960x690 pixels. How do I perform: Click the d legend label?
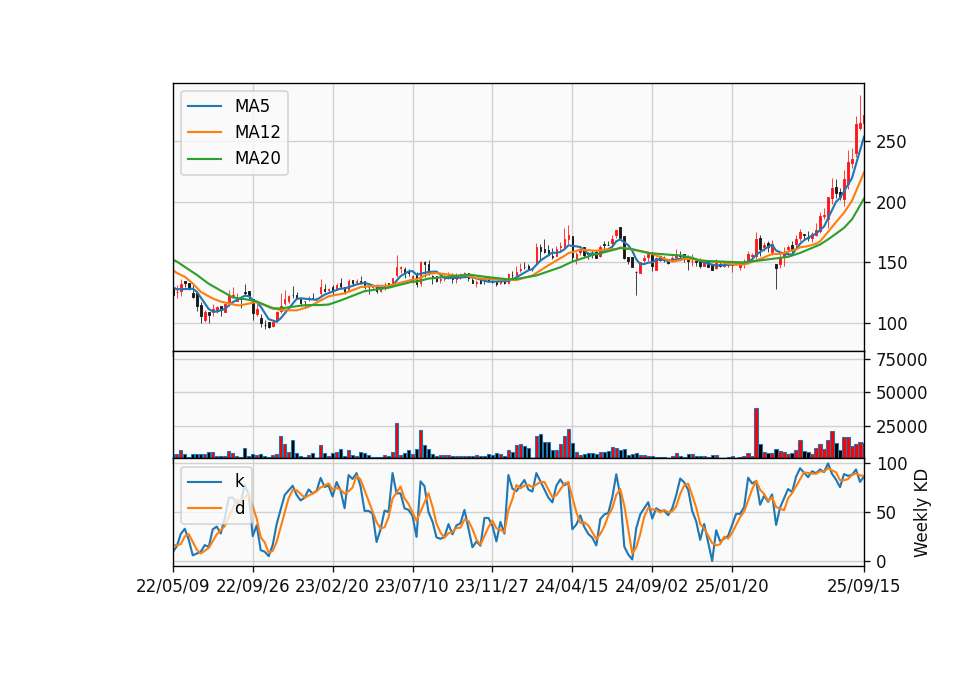tap(239, 508)
